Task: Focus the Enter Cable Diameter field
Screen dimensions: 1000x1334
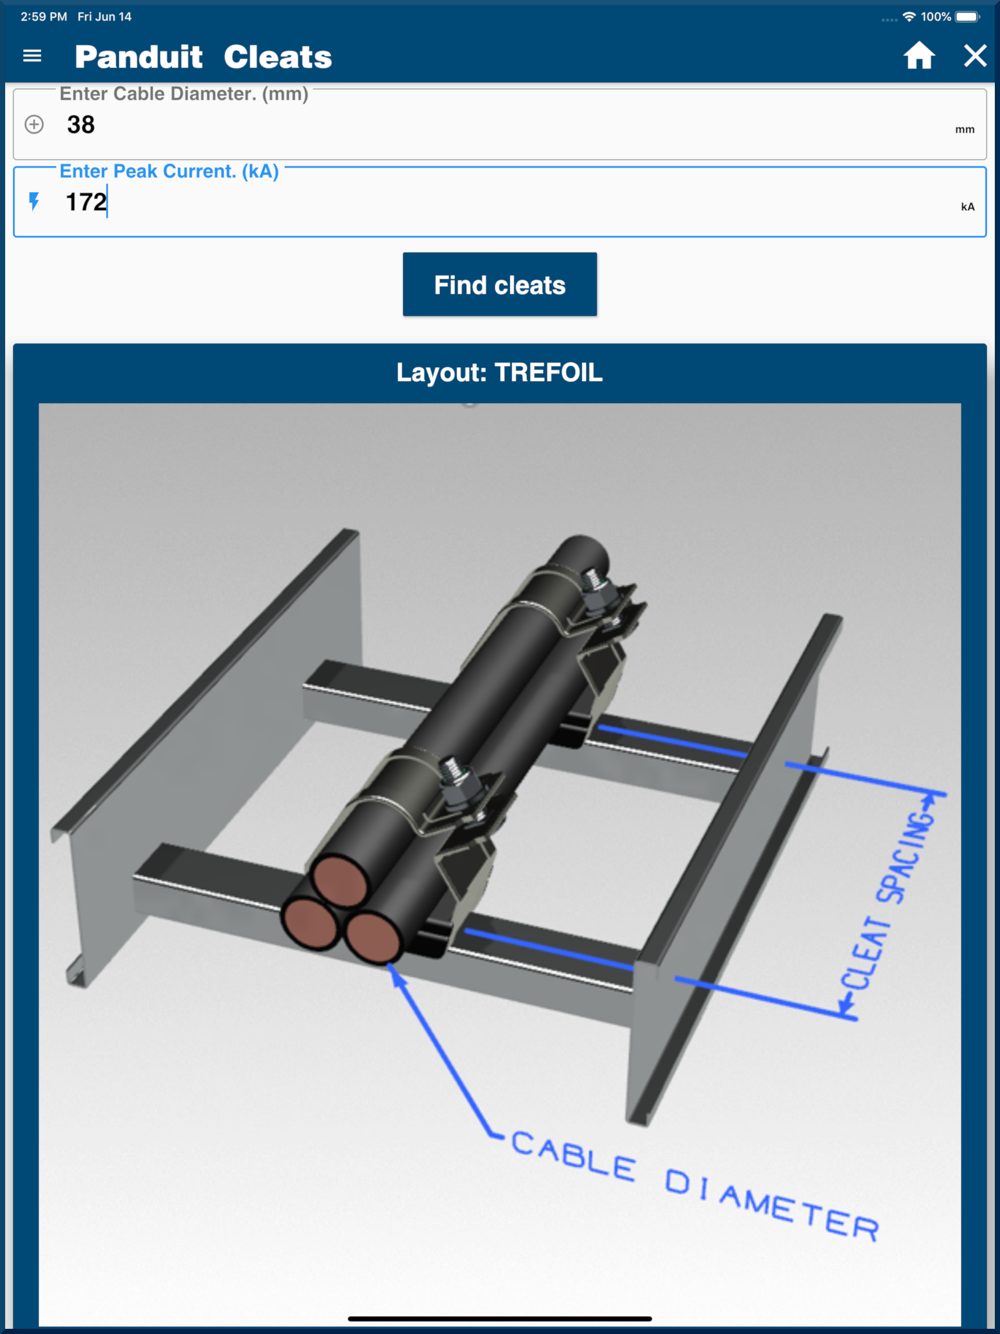Action: click(x=500, y=124)
